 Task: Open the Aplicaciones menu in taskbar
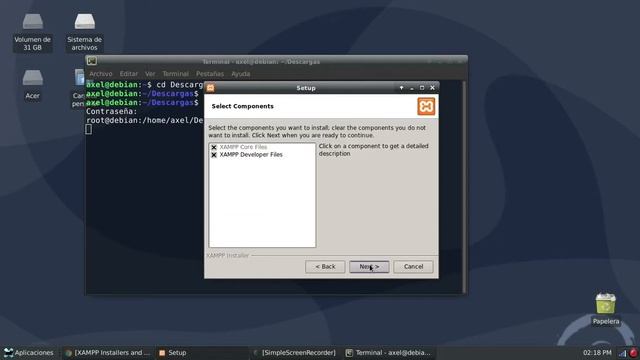(29, 353)
